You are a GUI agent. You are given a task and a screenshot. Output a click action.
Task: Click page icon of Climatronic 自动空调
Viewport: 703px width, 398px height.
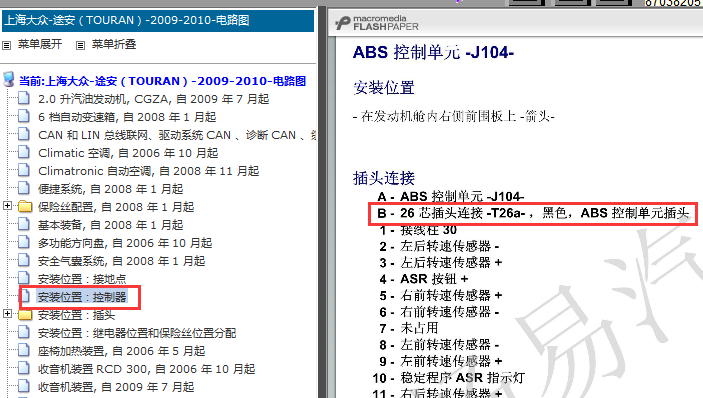[24, 170]
